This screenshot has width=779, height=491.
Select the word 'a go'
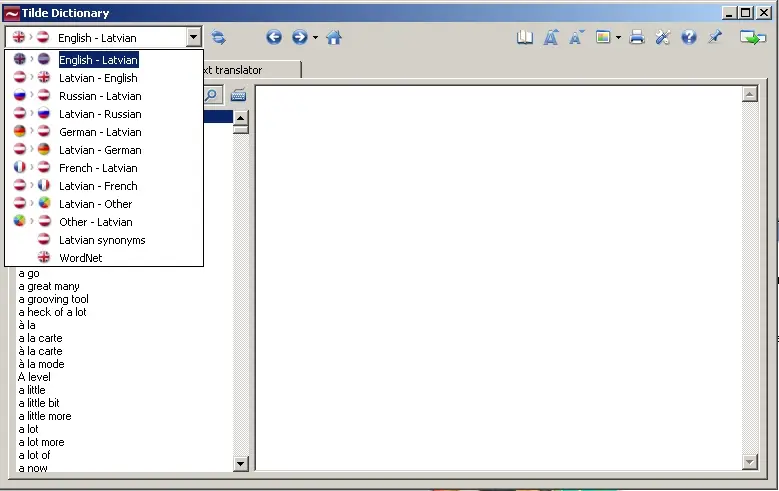click(29, 273)
